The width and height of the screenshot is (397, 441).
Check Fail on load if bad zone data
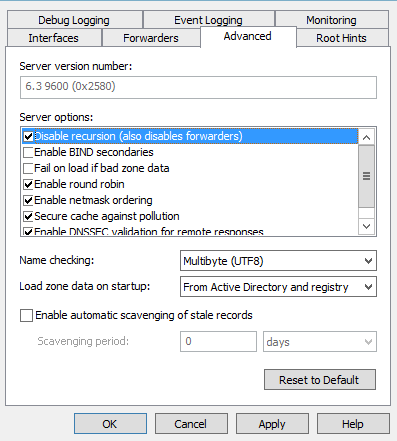[x=28, y=168]
